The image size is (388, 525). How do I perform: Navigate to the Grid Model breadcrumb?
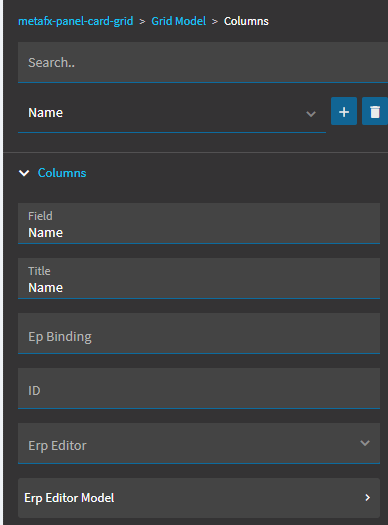click(x=178, y=21)
